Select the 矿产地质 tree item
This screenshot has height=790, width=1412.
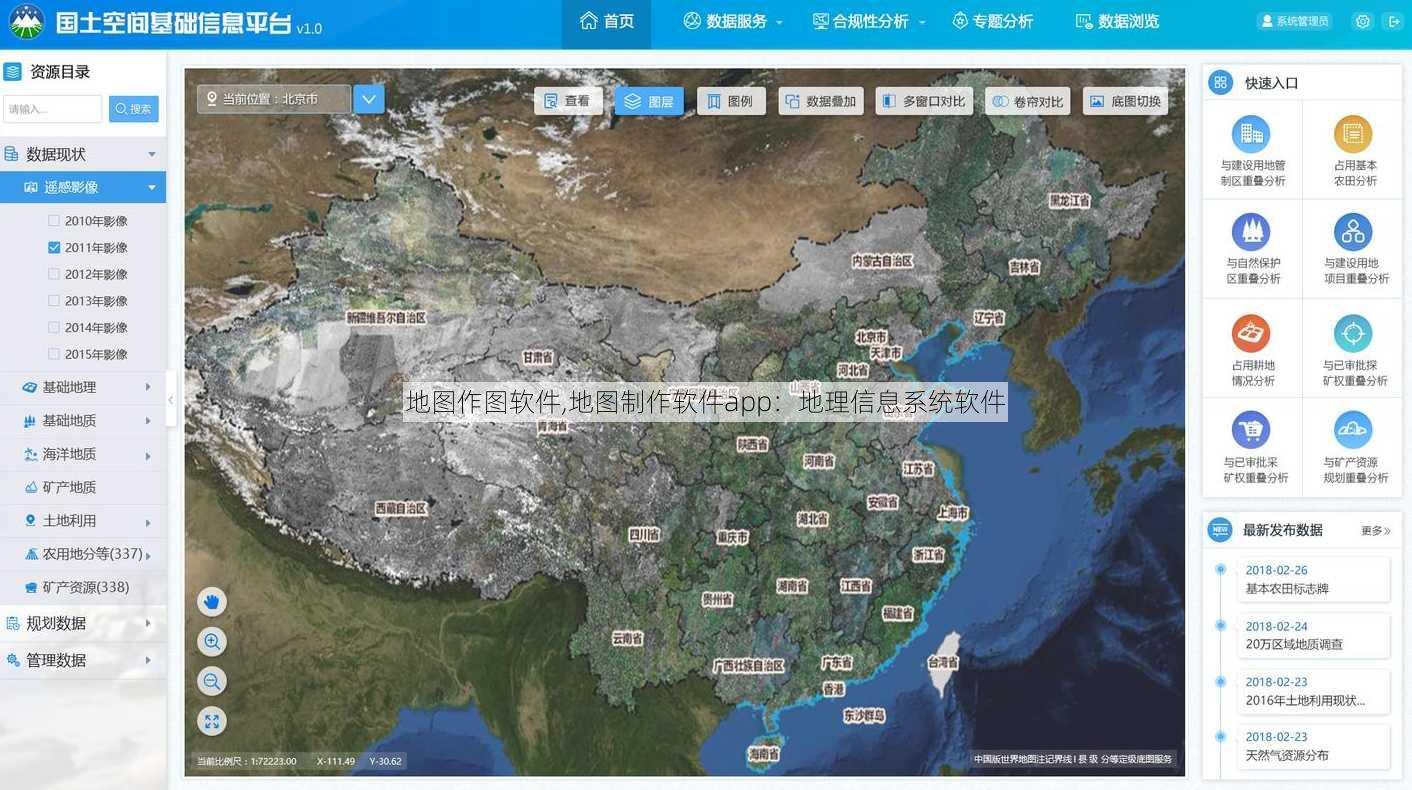coord(83,487)
